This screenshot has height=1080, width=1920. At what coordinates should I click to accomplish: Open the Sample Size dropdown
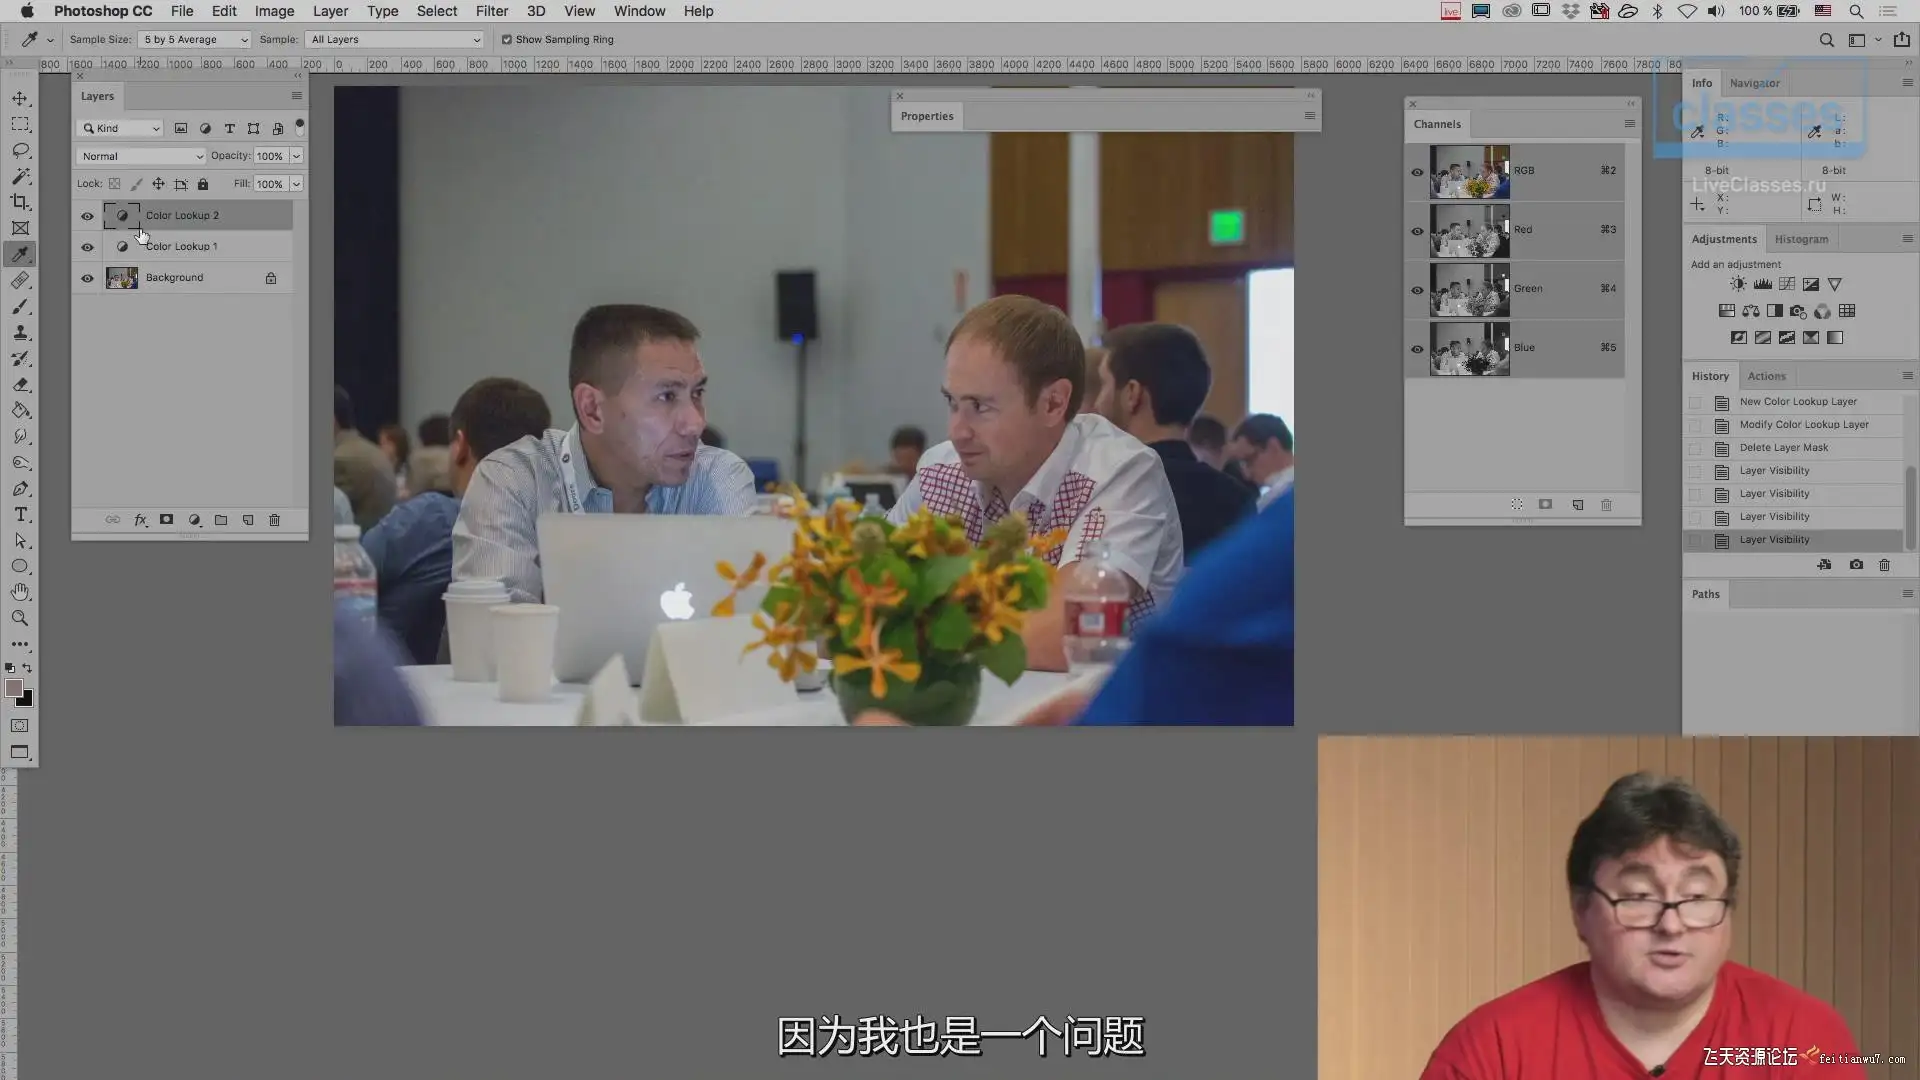(x=195, y=40)
